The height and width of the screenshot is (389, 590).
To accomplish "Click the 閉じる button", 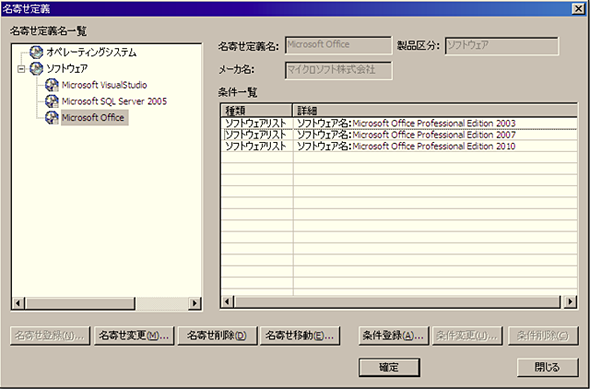I will [547, 367].
